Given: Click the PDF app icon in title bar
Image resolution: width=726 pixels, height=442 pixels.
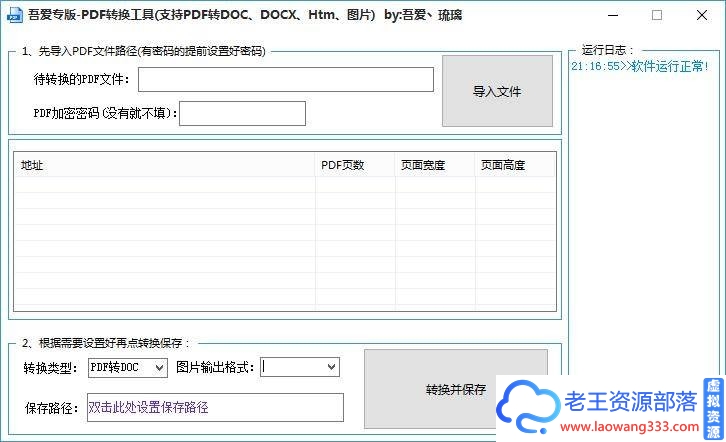Looking at the screenshot, I should [x=14, y=15].
